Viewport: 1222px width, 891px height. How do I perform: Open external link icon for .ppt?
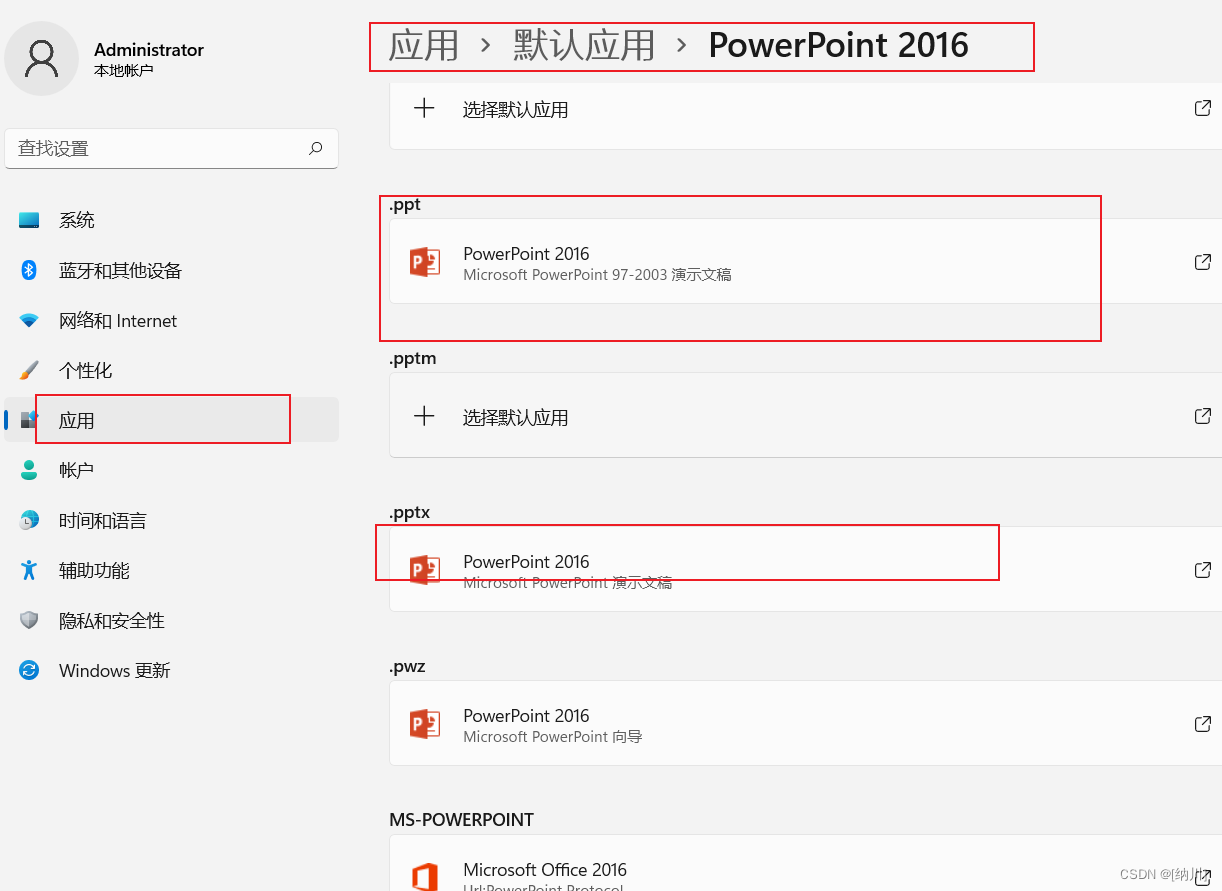1203,262
